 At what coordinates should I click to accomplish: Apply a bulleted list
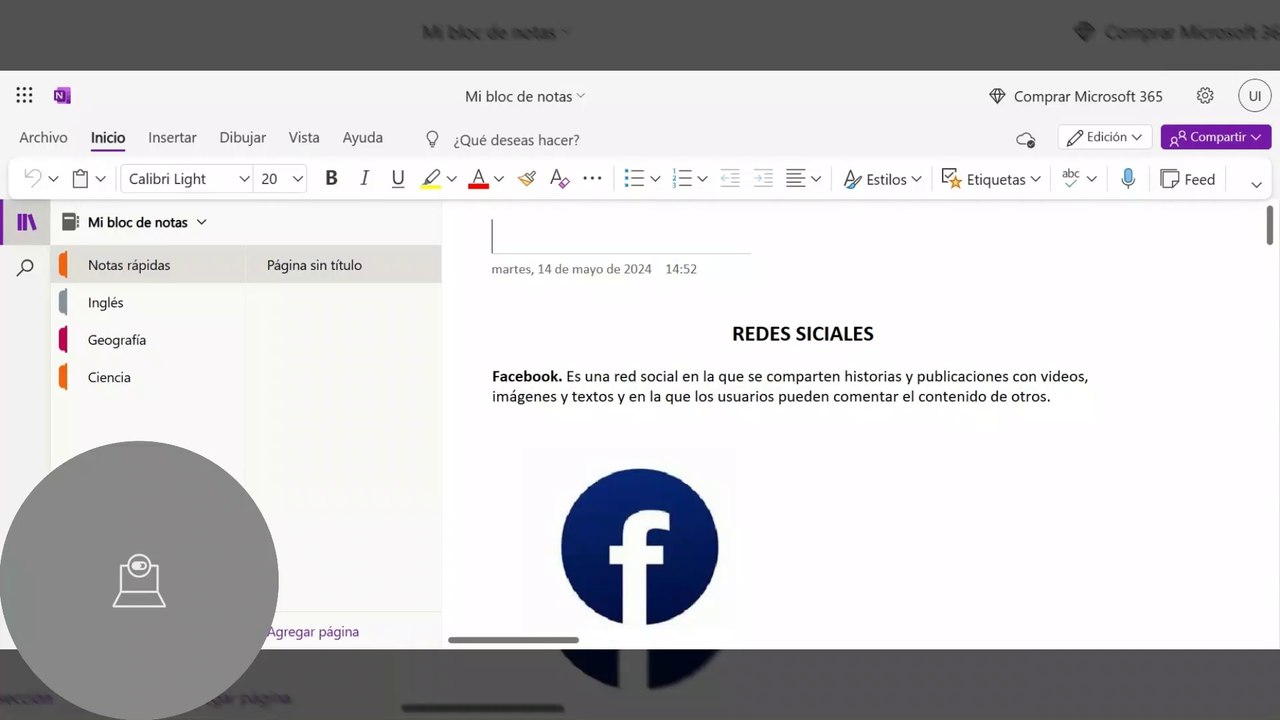(x=634, y=179)
